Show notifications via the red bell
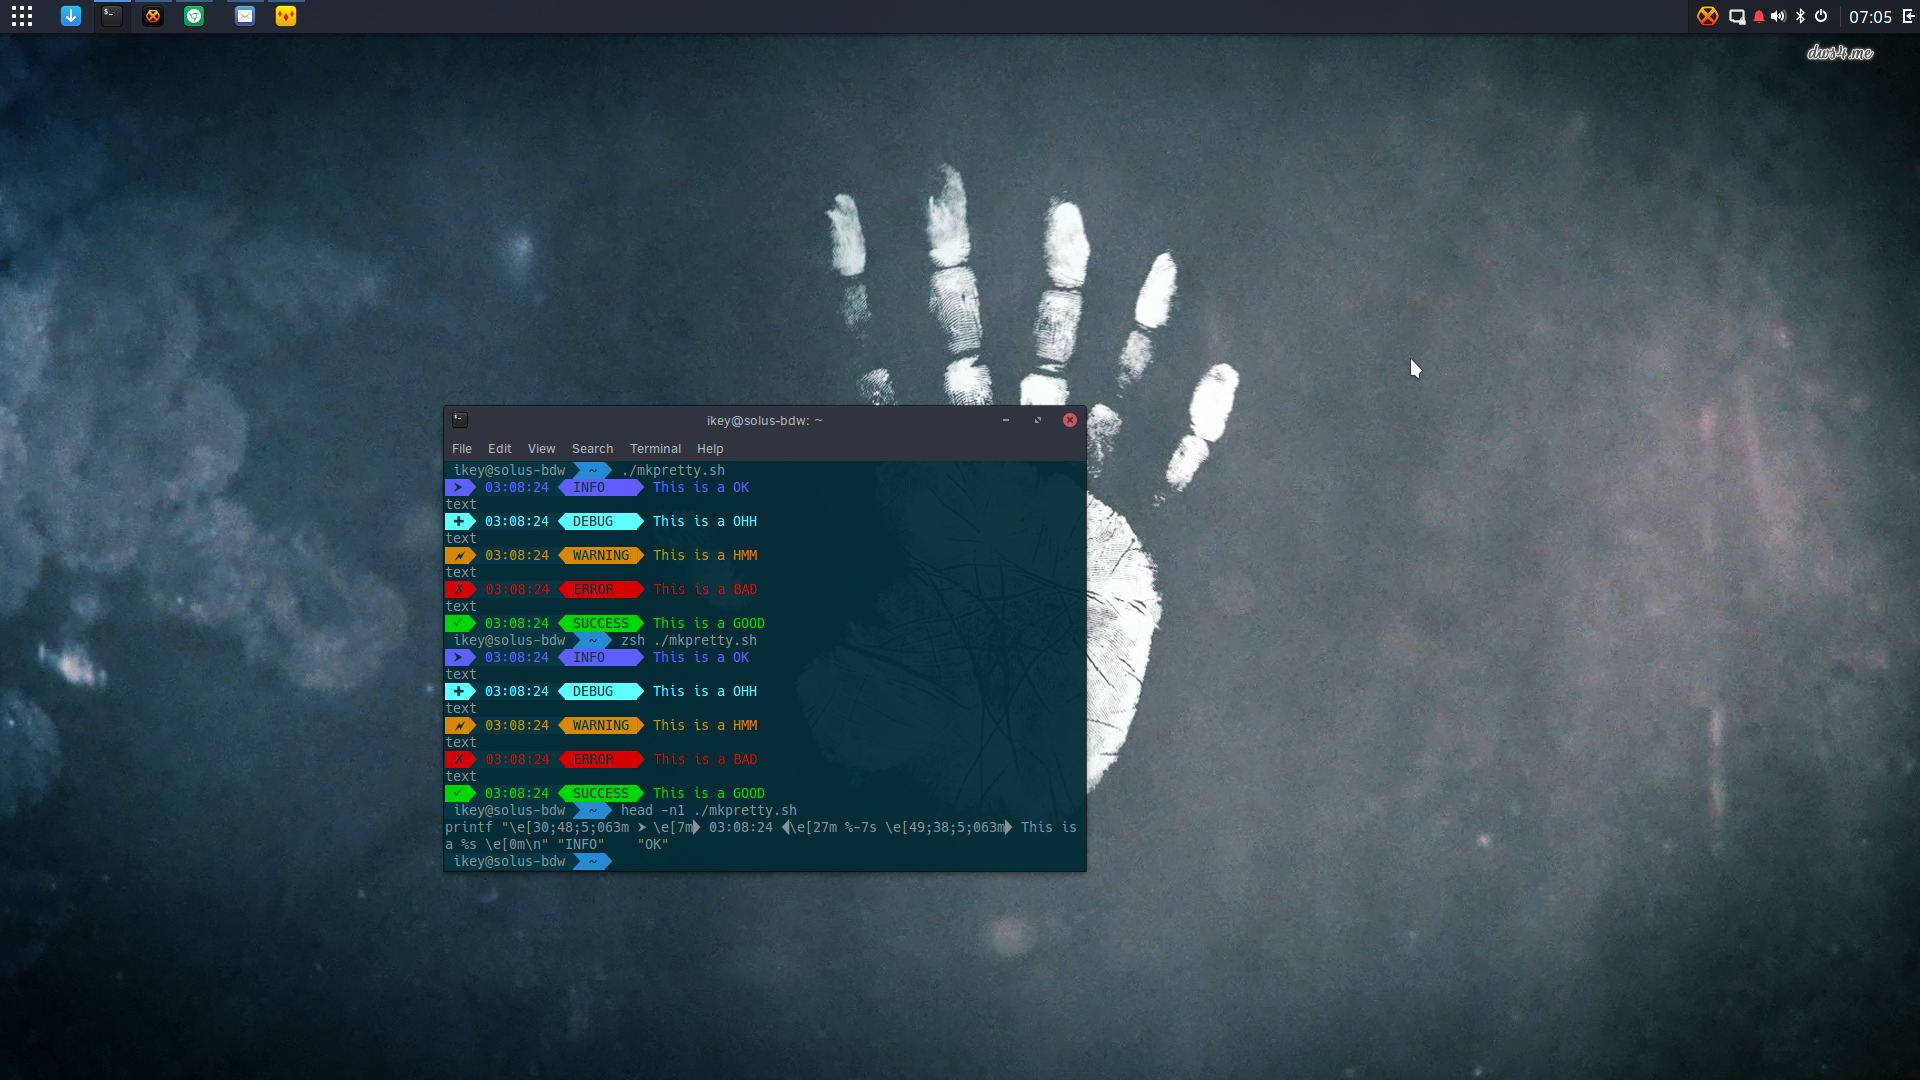 [1759, 16]
